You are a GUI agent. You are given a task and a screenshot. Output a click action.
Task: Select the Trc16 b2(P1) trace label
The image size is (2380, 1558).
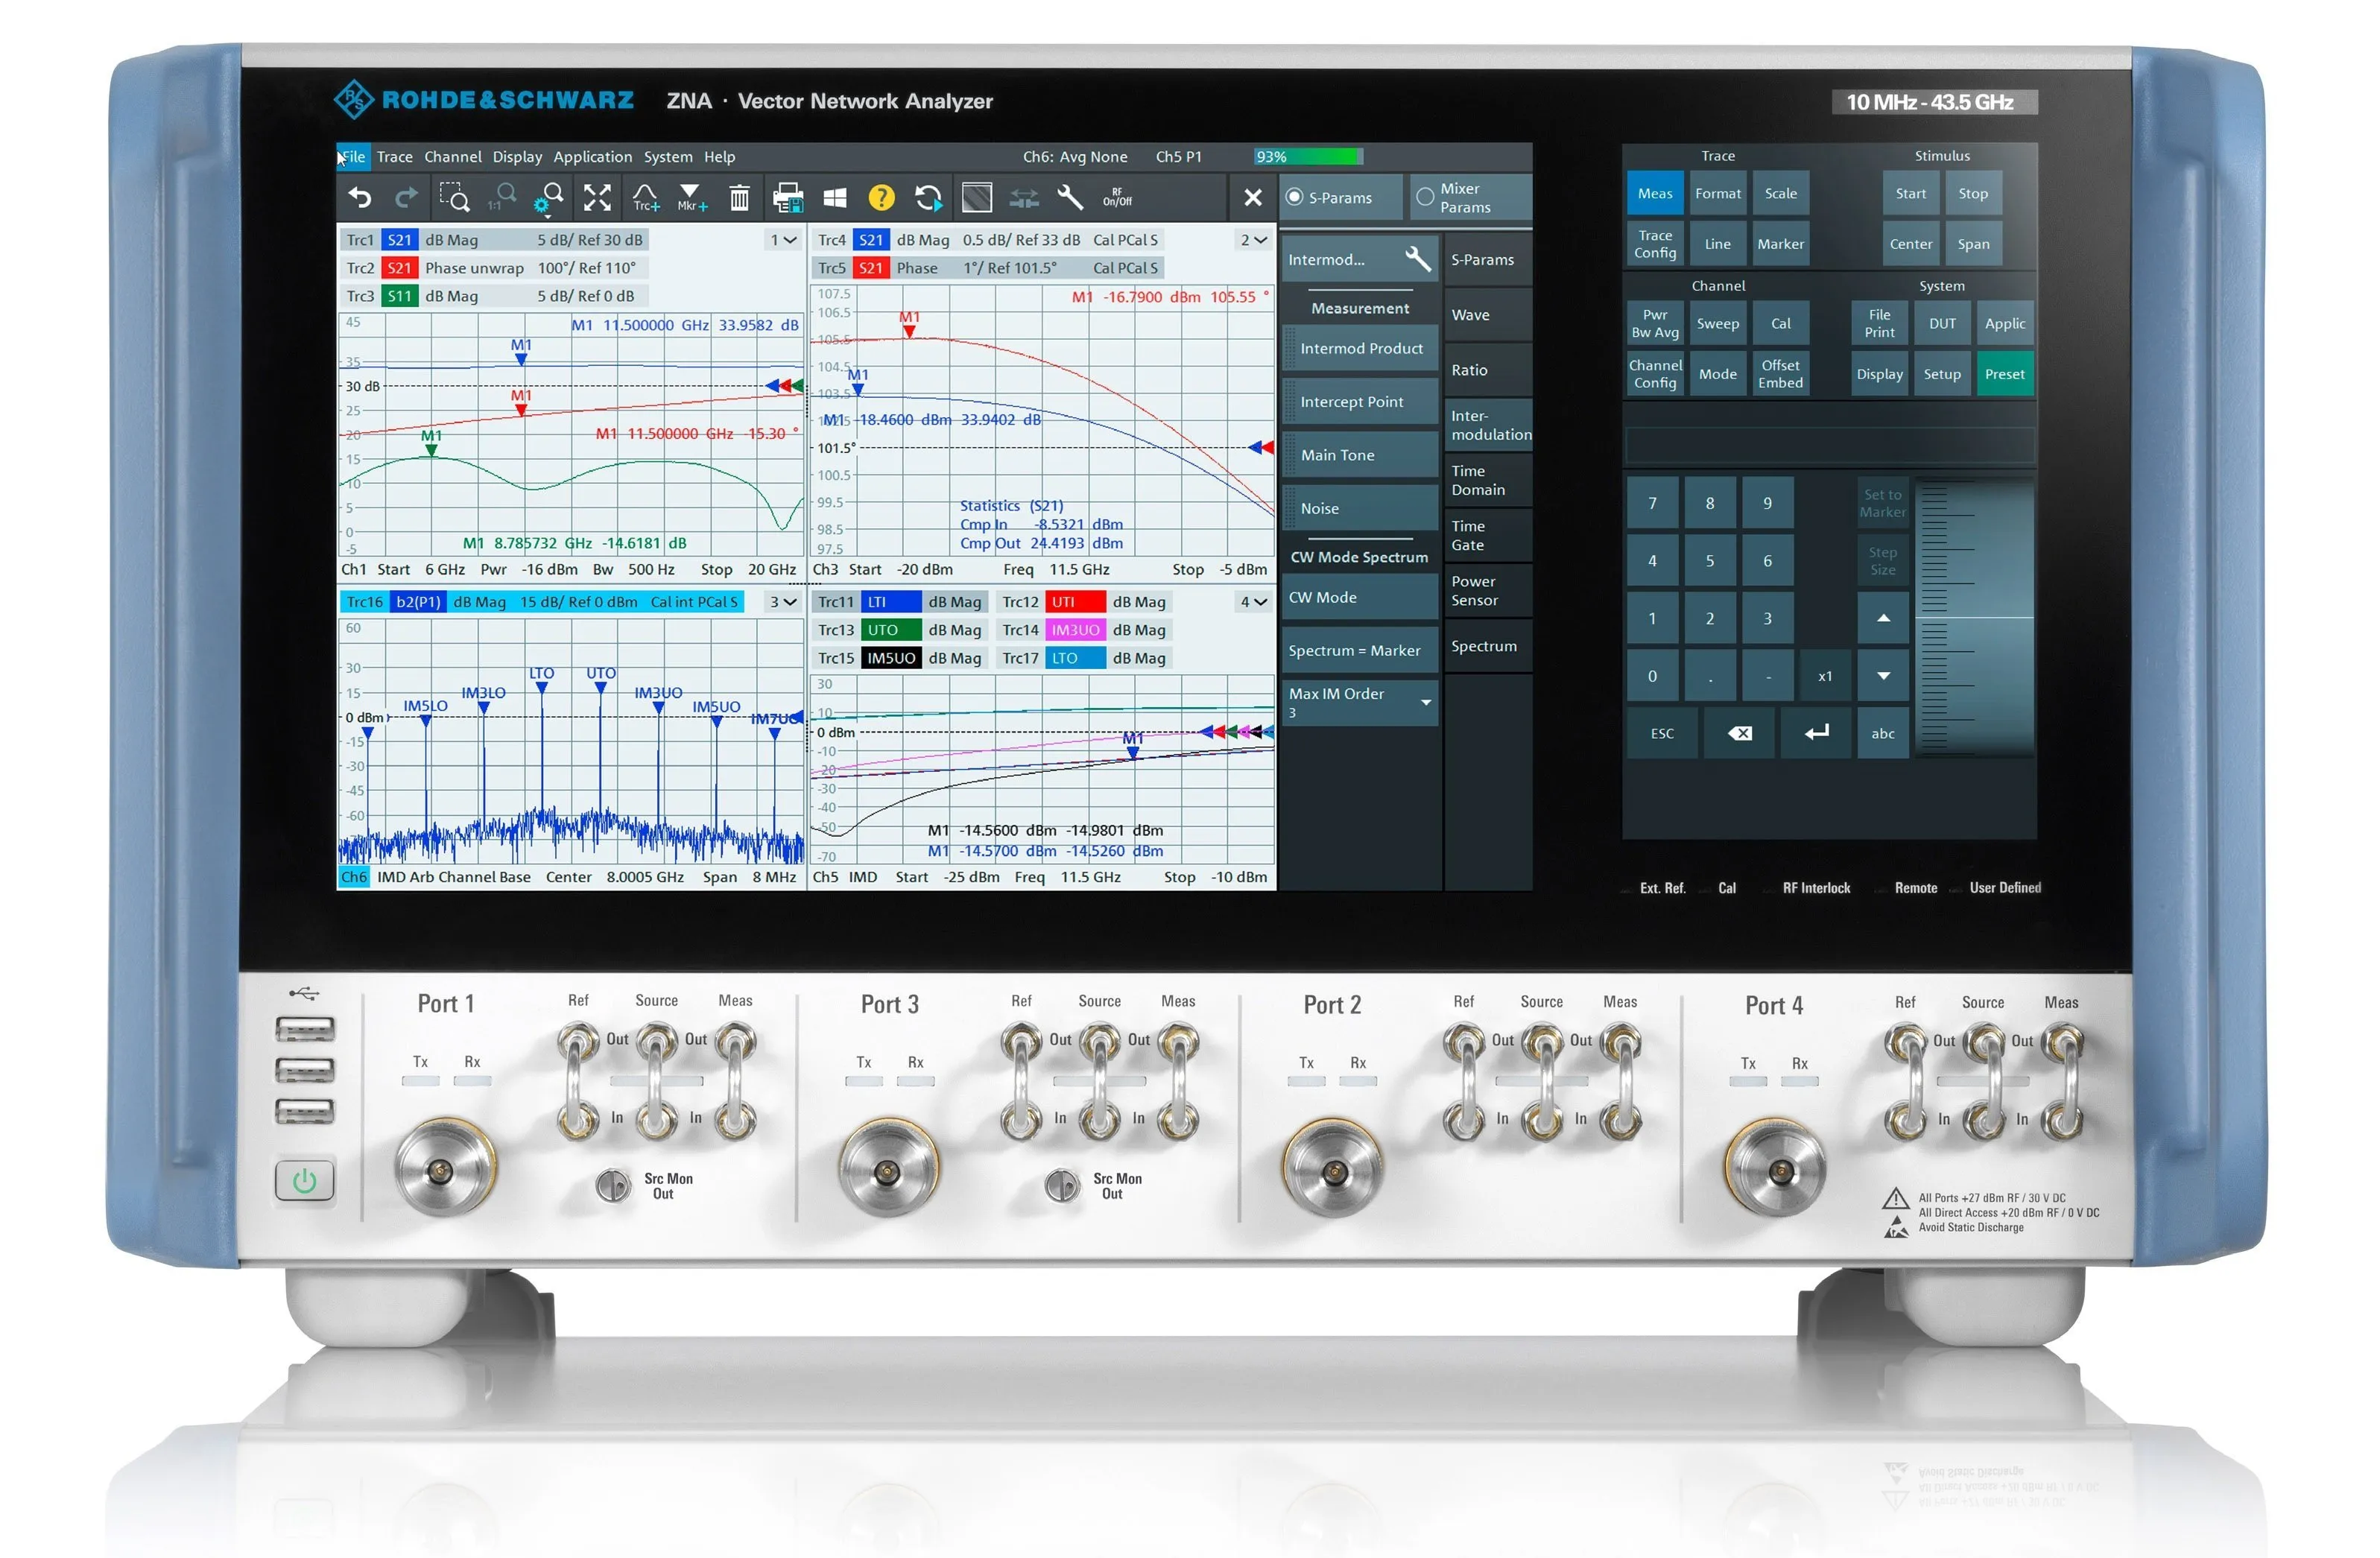click(x=541, y=602)
